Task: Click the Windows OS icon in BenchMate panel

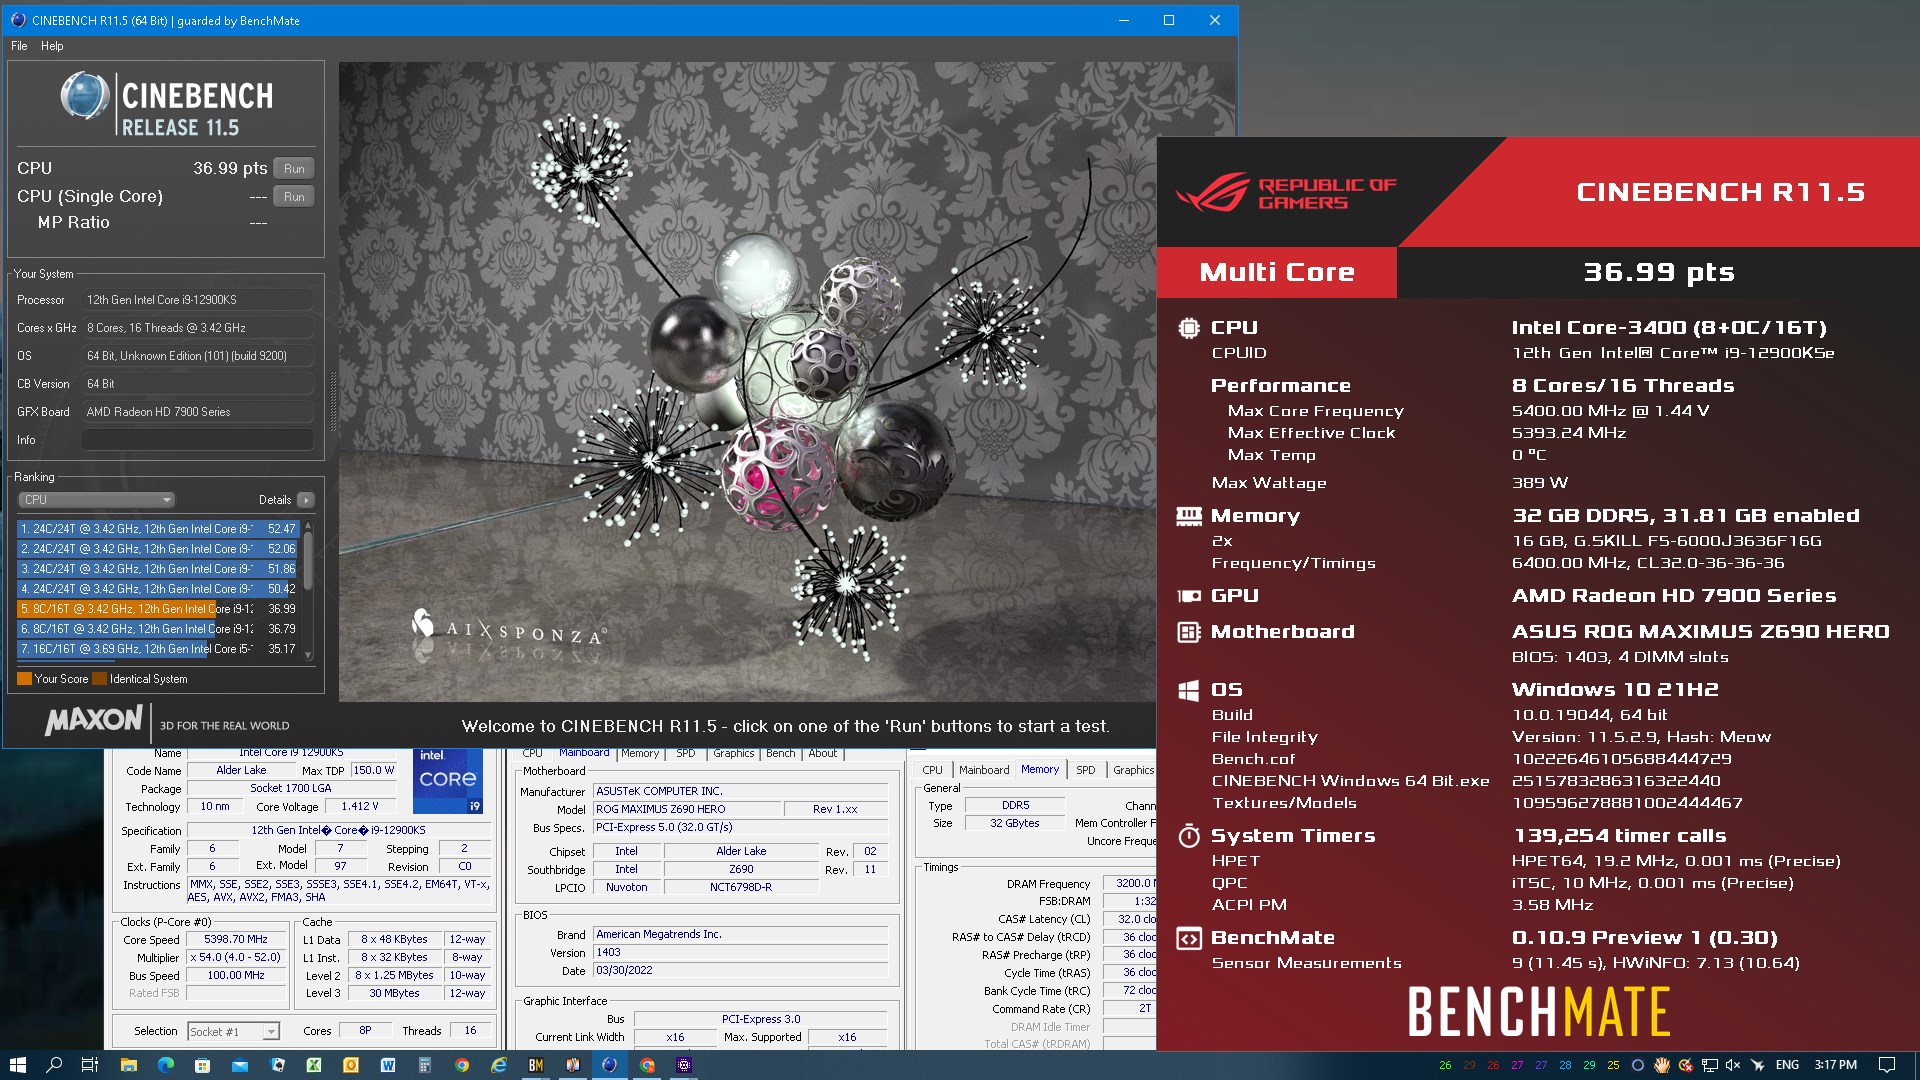Action: coord(1188,690)
